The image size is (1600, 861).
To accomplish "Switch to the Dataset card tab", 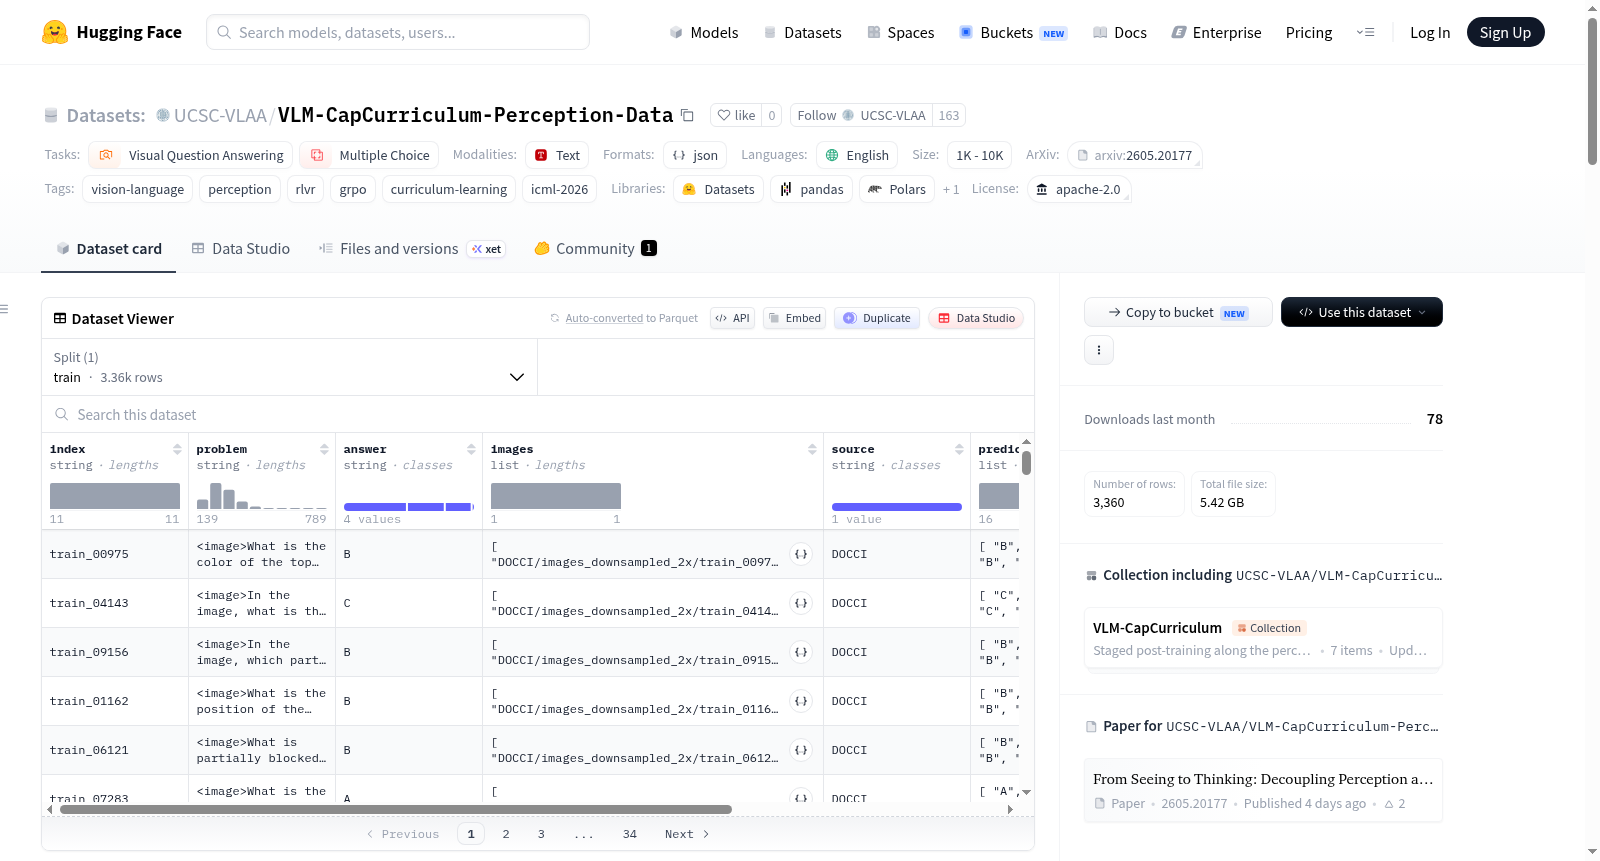I will pos(109,249).
